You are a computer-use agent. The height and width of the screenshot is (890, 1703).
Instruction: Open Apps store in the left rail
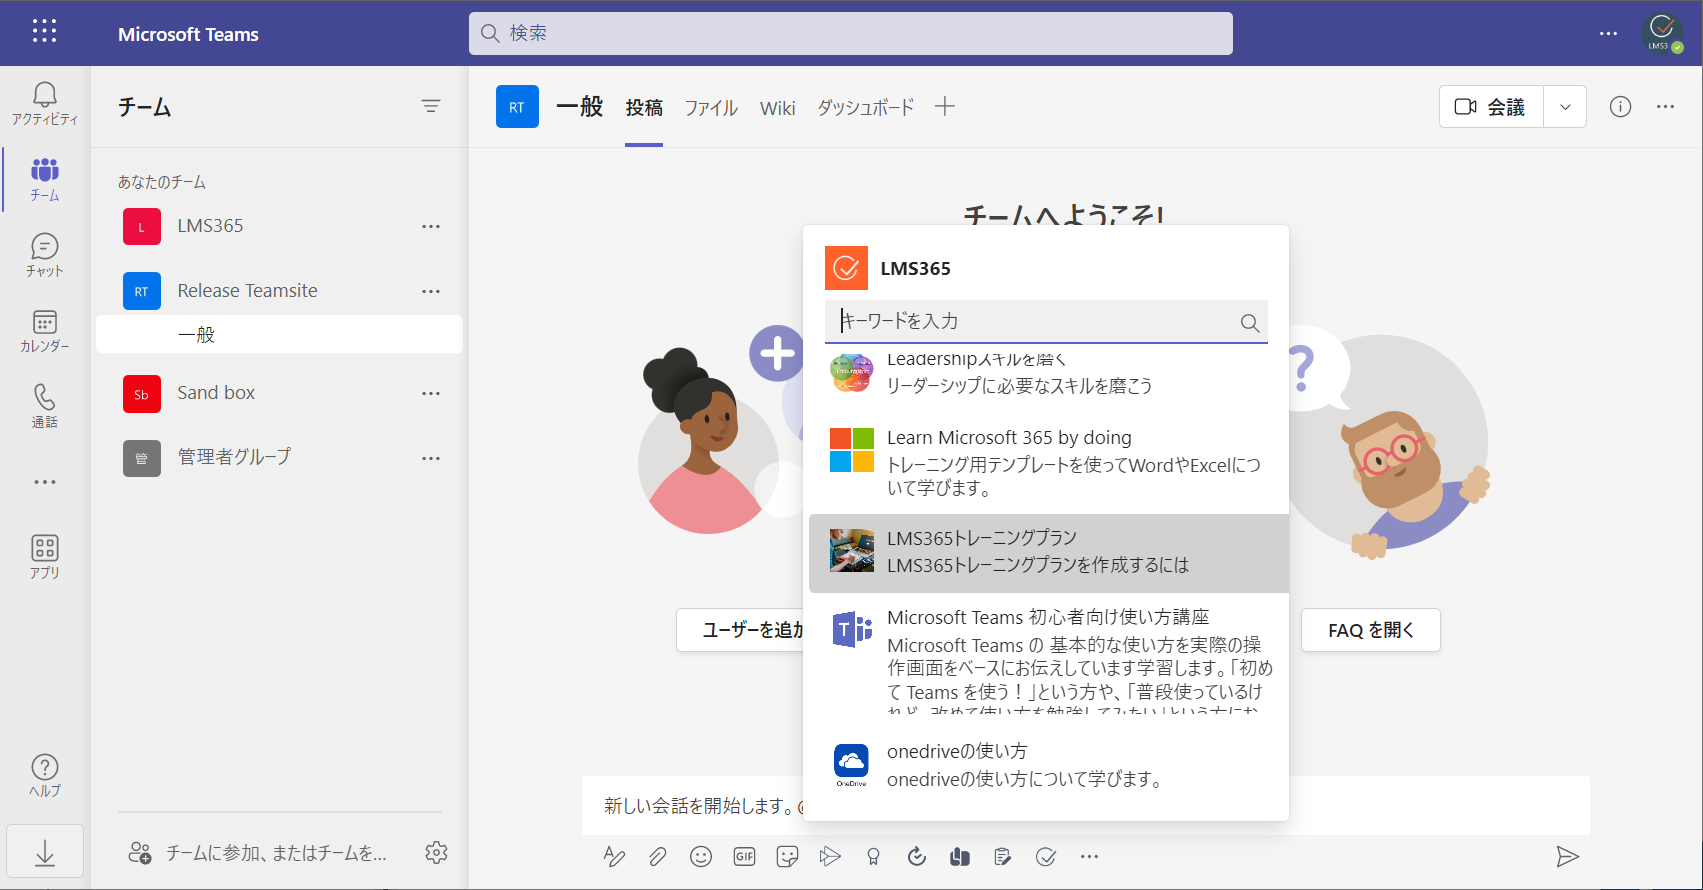tap(44, 557)
